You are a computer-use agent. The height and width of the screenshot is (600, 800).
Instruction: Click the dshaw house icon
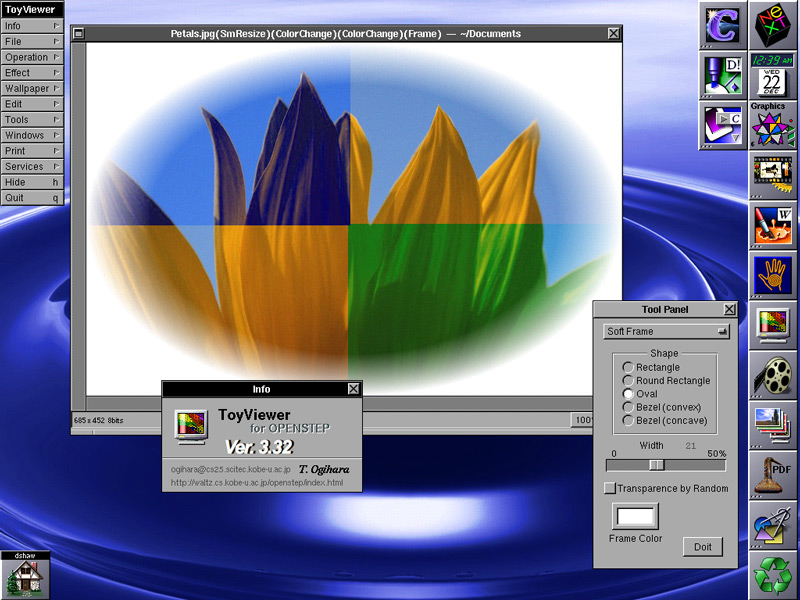coord(25,575)
